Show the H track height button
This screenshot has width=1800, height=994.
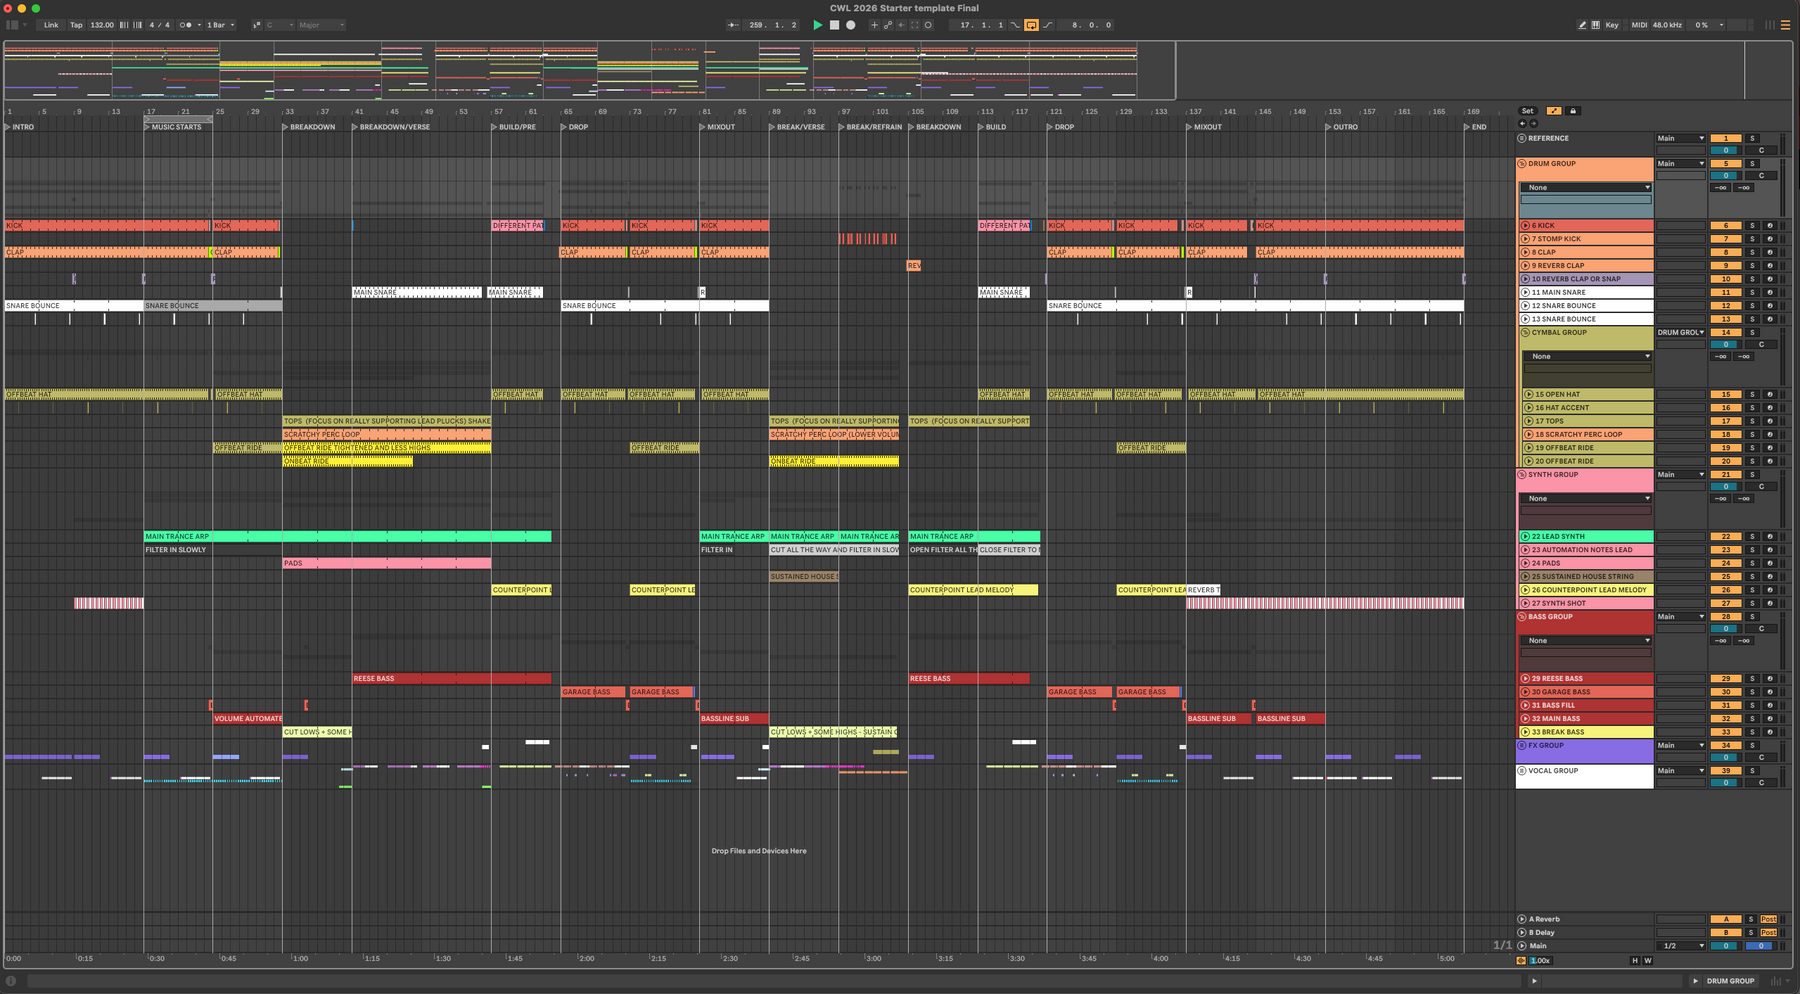[x=1635, y=961]
